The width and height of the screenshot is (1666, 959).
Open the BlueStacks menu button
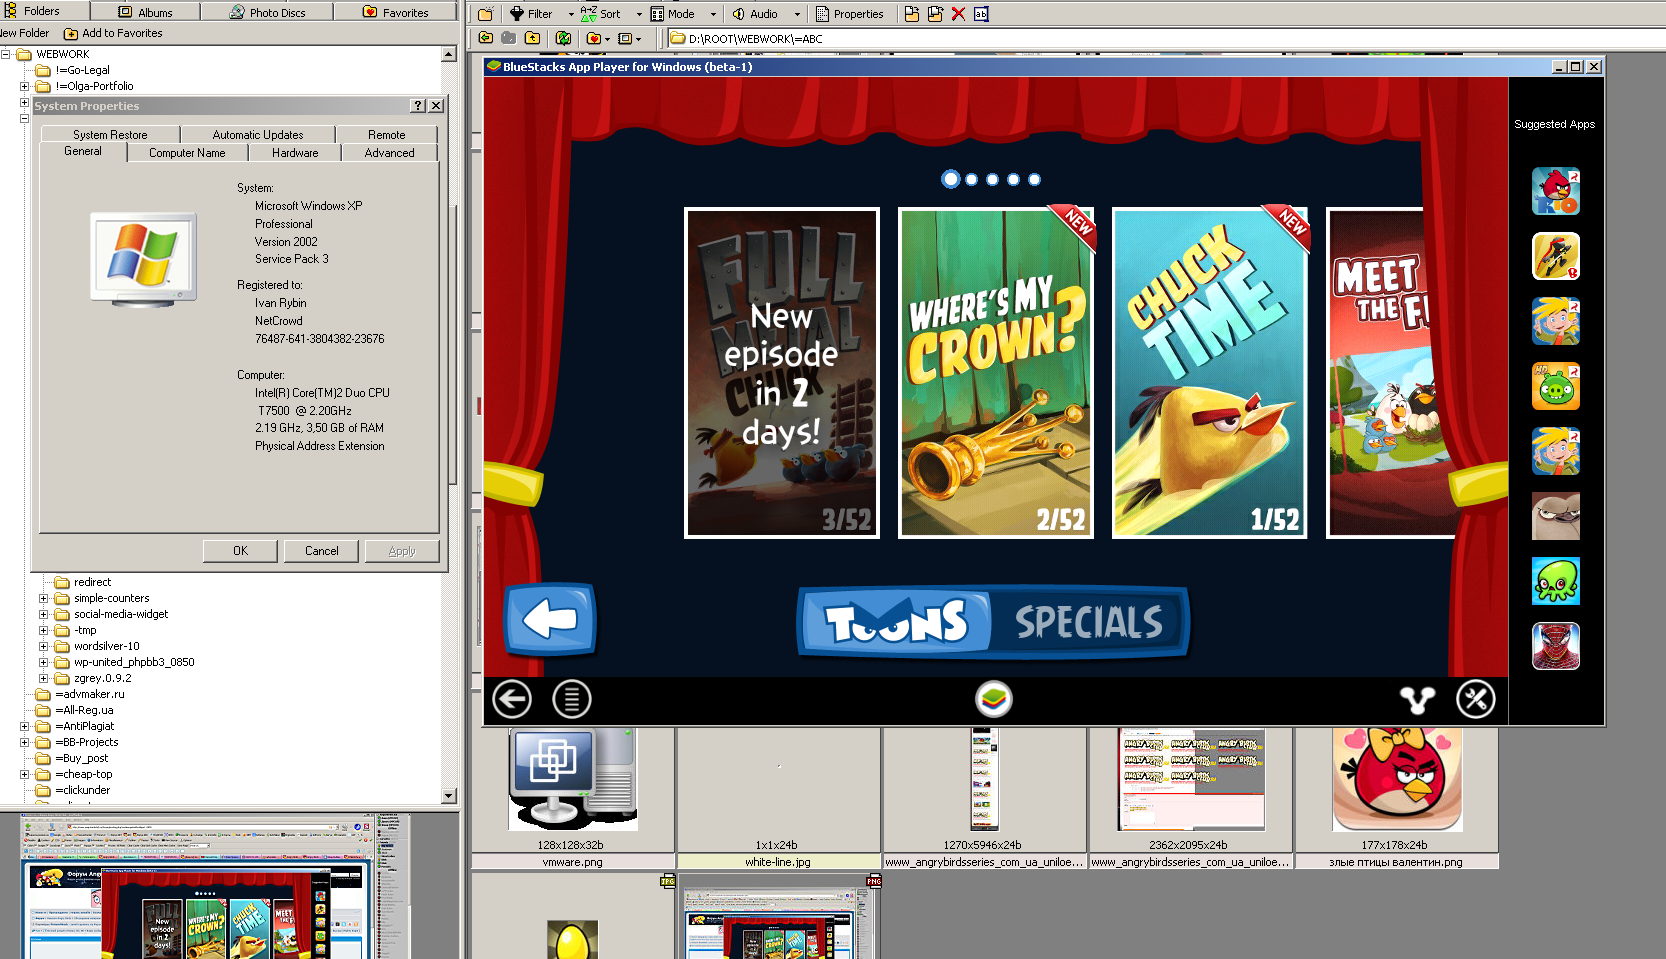(x=572, y=699)
